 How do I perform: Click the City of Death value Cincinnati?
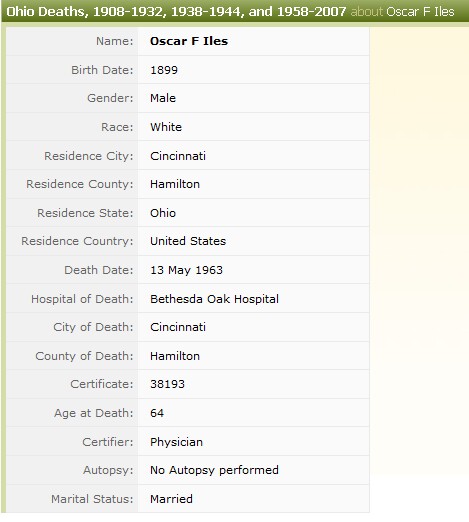click(x=178, y=327)
